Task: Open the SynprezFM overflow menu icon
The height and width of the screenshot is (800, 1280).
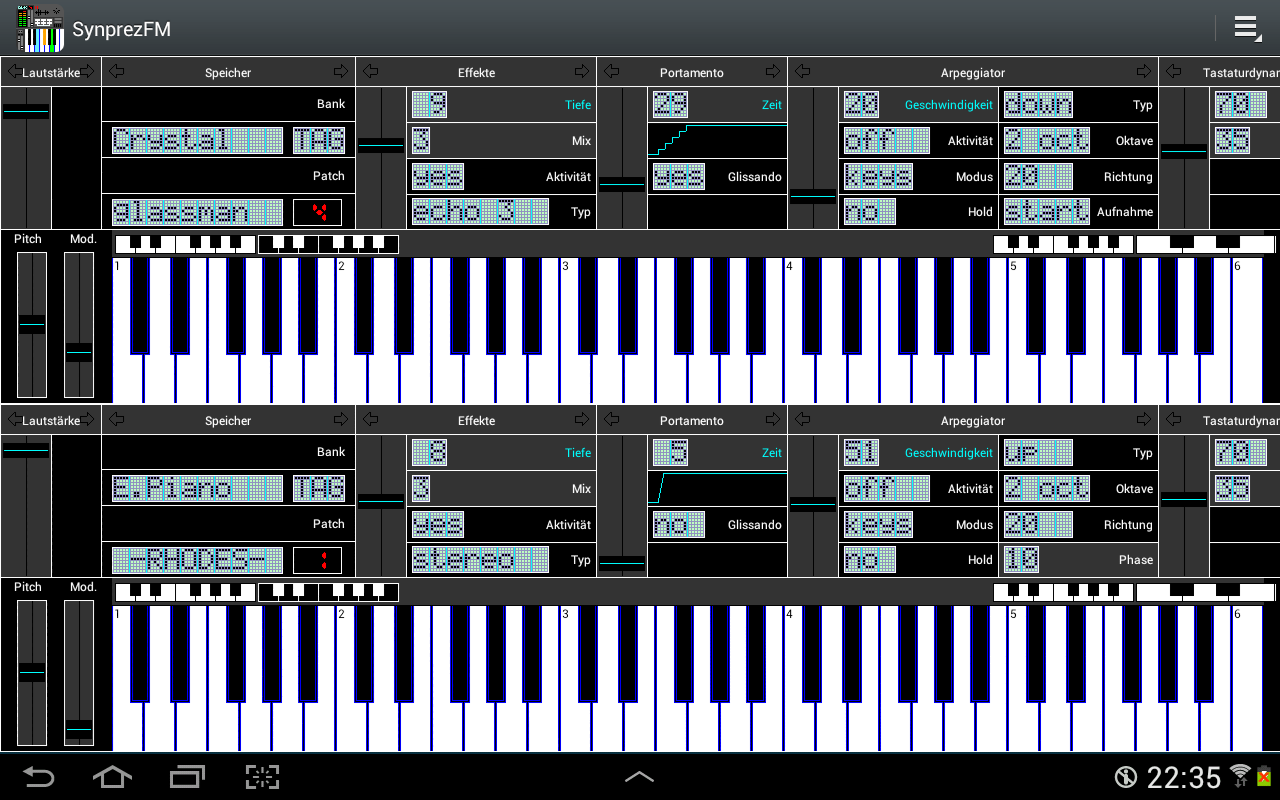Action: click(x=1247, y=28)
